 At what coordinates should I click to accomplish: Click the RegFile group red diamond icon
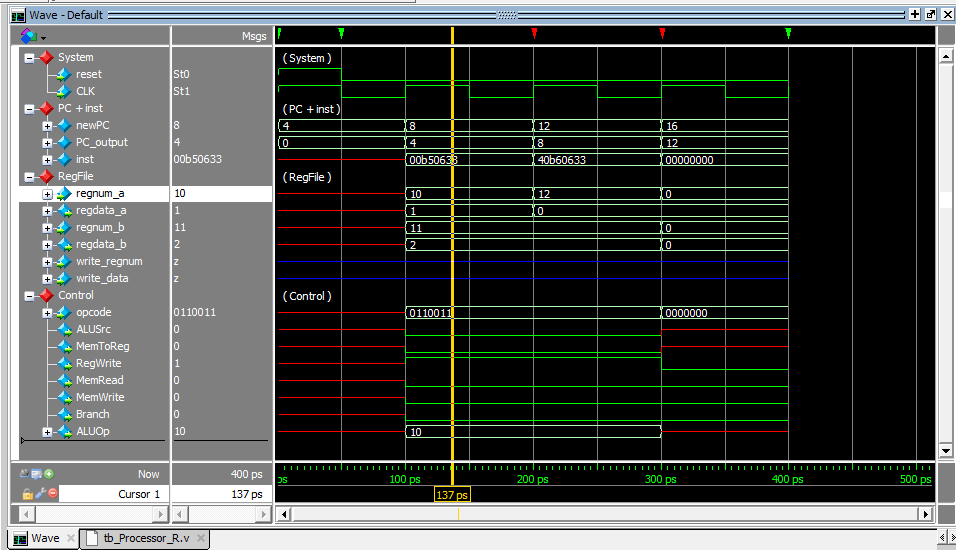46,176
